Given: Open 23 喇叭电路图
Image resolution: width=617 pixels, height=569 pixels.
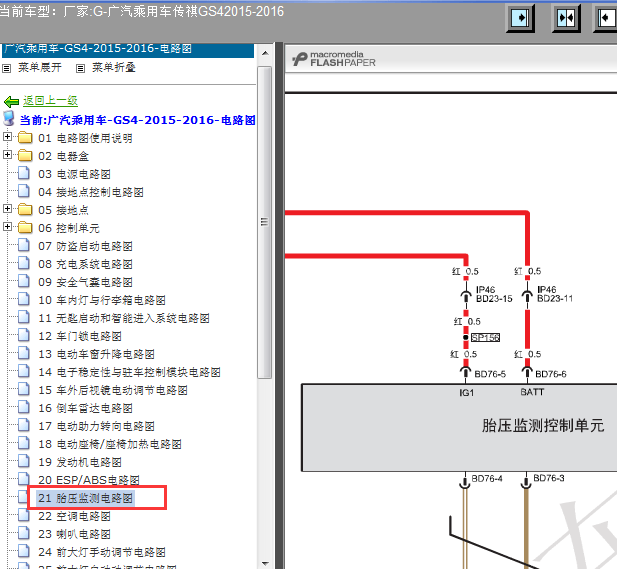Looking at the screenshot, I should click(x=74, y=534).
